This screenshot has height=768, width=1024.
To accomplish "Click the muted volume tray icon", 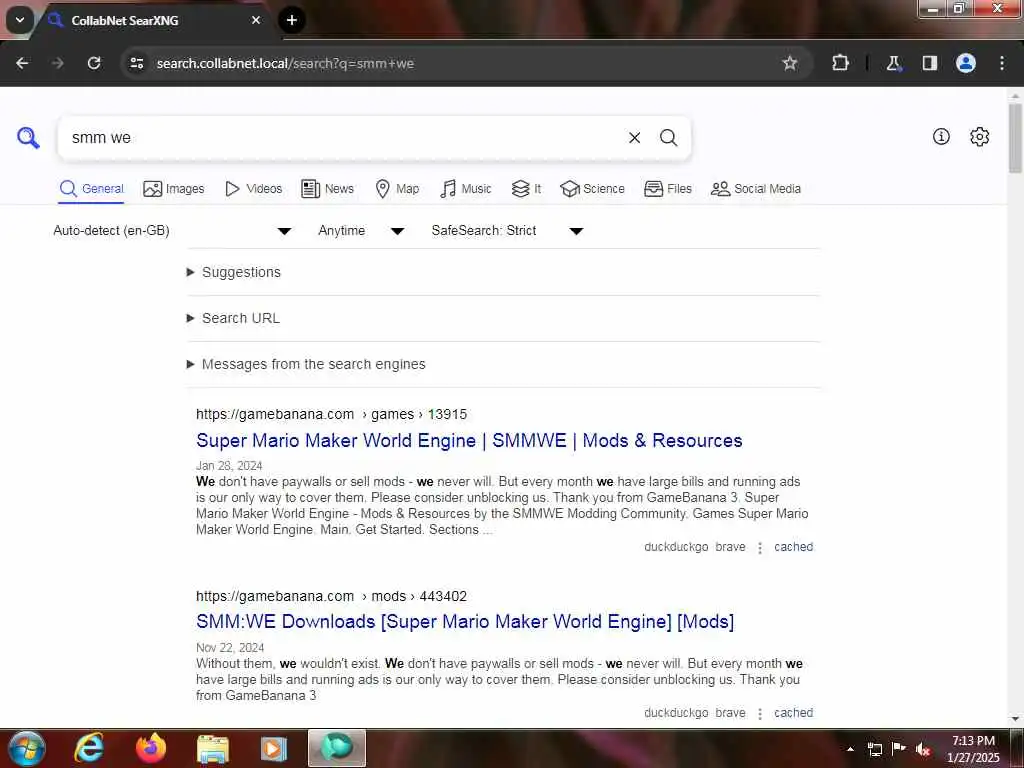I will pos(923,749).
